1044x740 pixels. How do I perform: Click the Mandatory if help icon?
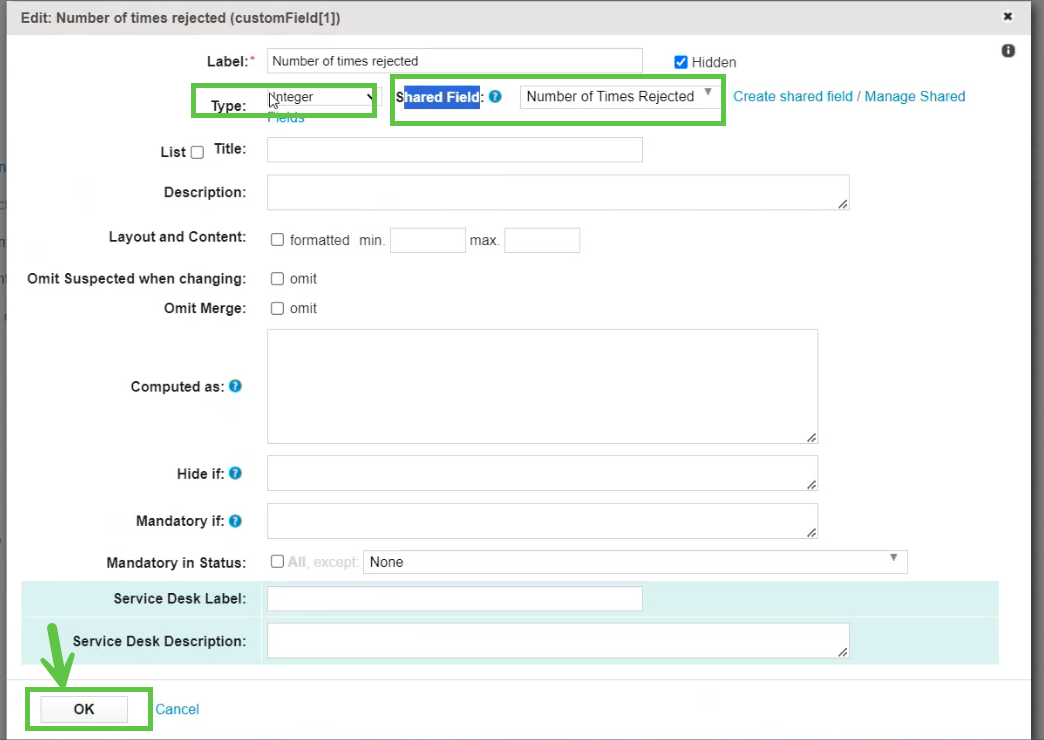click(x=235, y=521)
